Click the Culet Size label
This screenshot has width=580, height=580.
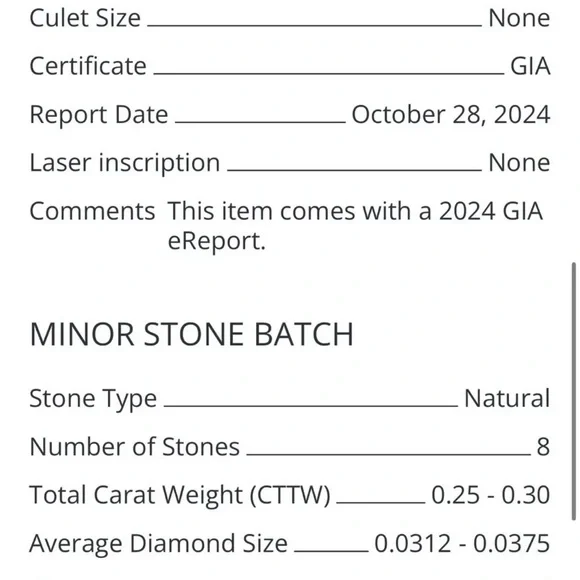pos(85,18)
